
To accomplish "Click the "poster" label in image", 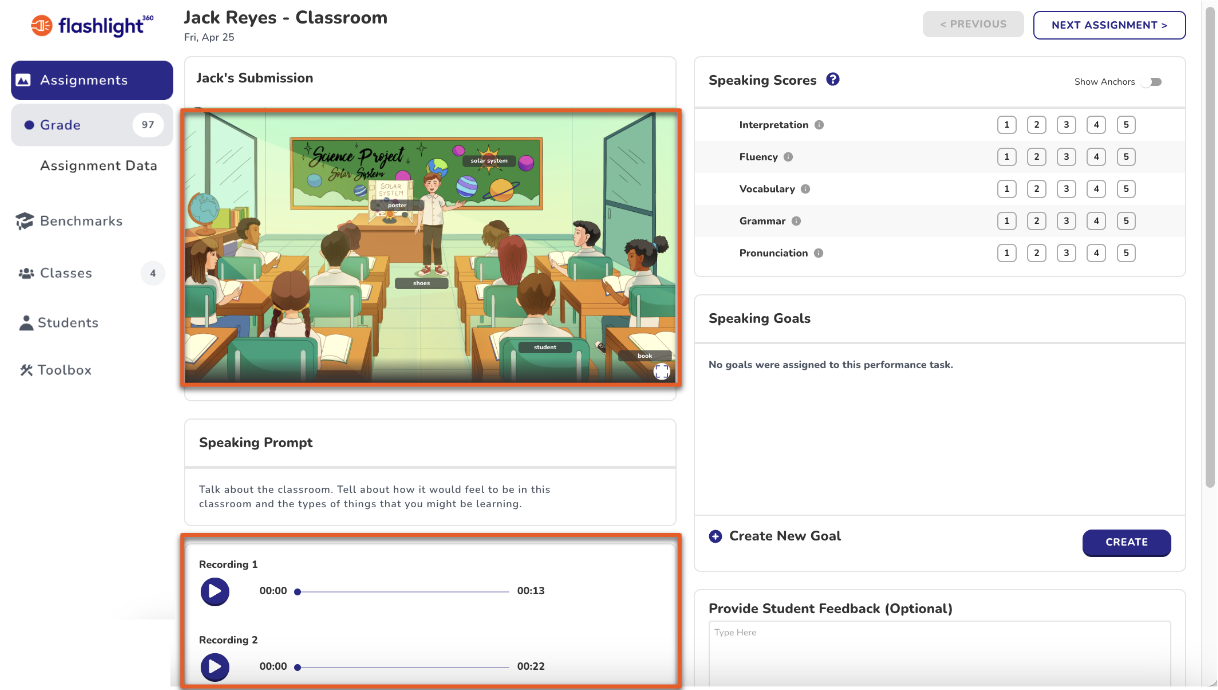I will coord(397,205).
